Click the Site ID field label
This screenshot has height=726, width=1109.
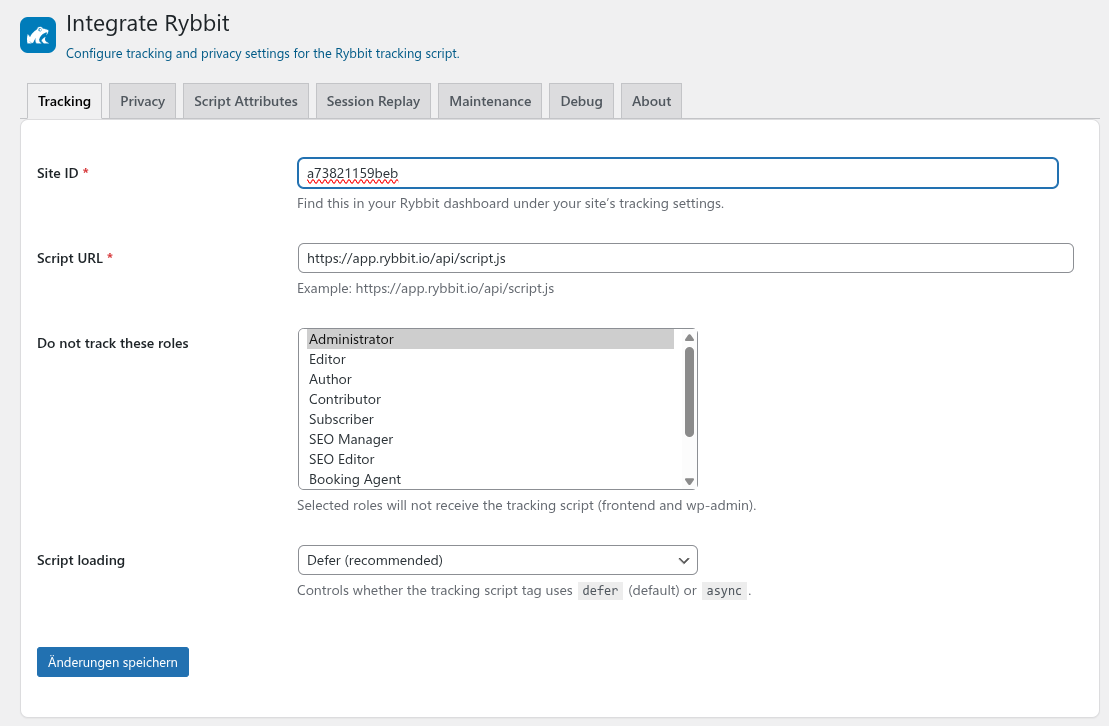(x=62, y=173)
